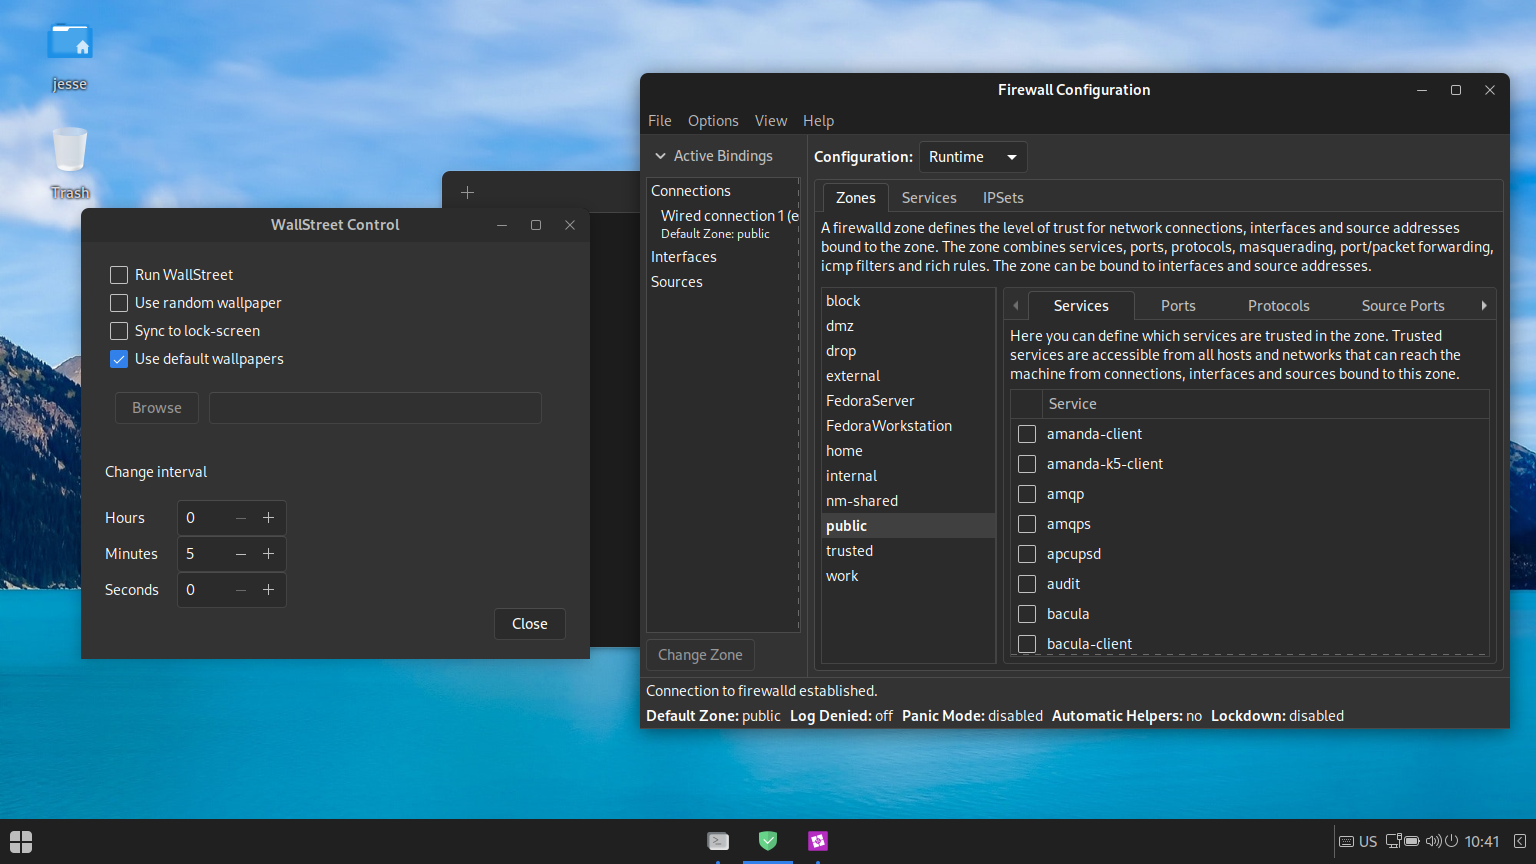This screenshot has height=864, width=1536.
Task: Uncheck Use default wallpapers
Action: pyautogui.click(x=119, y=359)
